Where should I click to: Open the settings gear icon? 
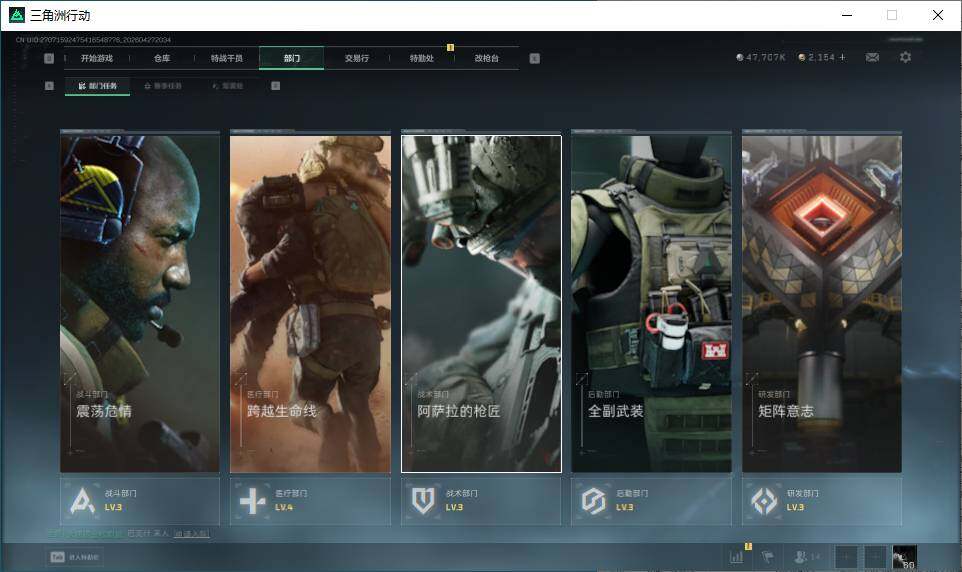[905, 58]
